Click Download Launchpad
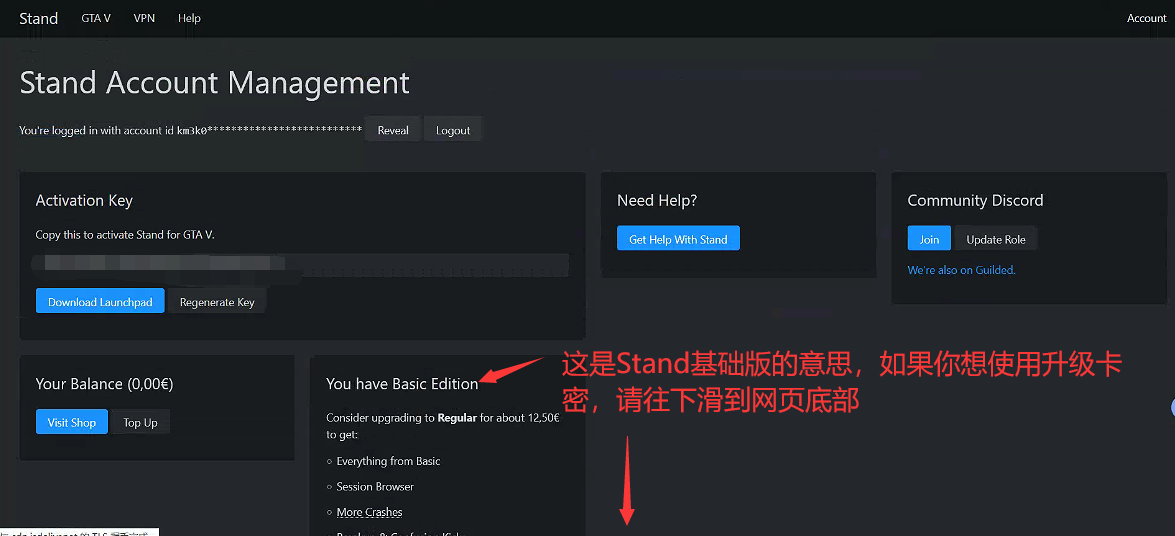 click(100, 302)
